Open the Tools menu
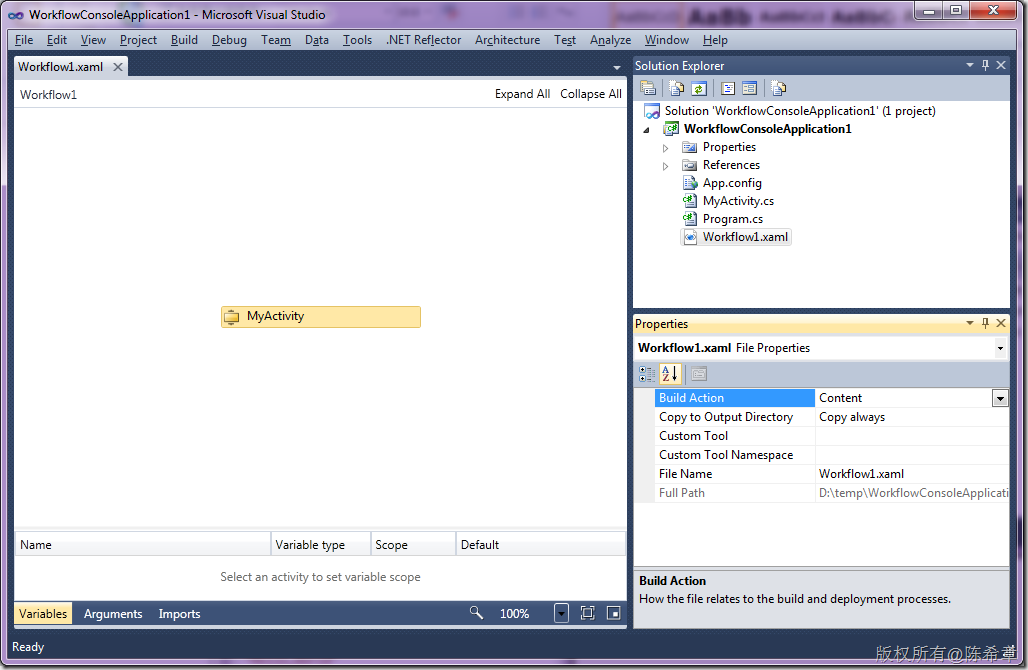Screen dimensions: 1028x670 click(x=357, y=40)
